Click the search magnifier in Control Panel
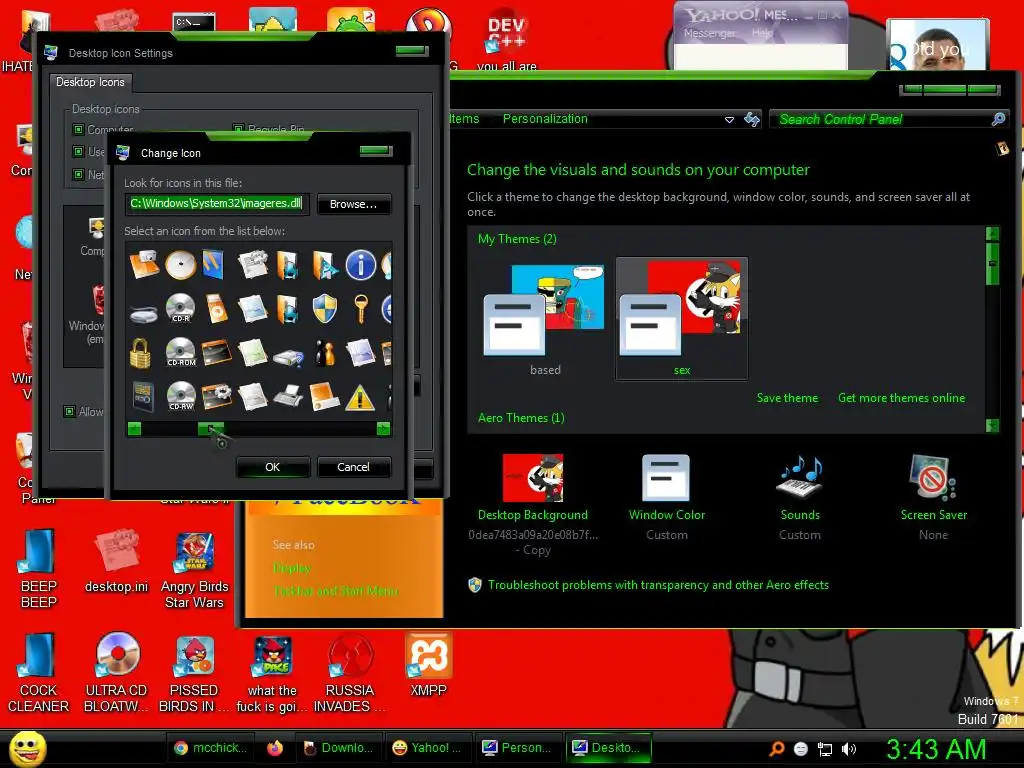The image size is (1024, 768). point(999,119)
